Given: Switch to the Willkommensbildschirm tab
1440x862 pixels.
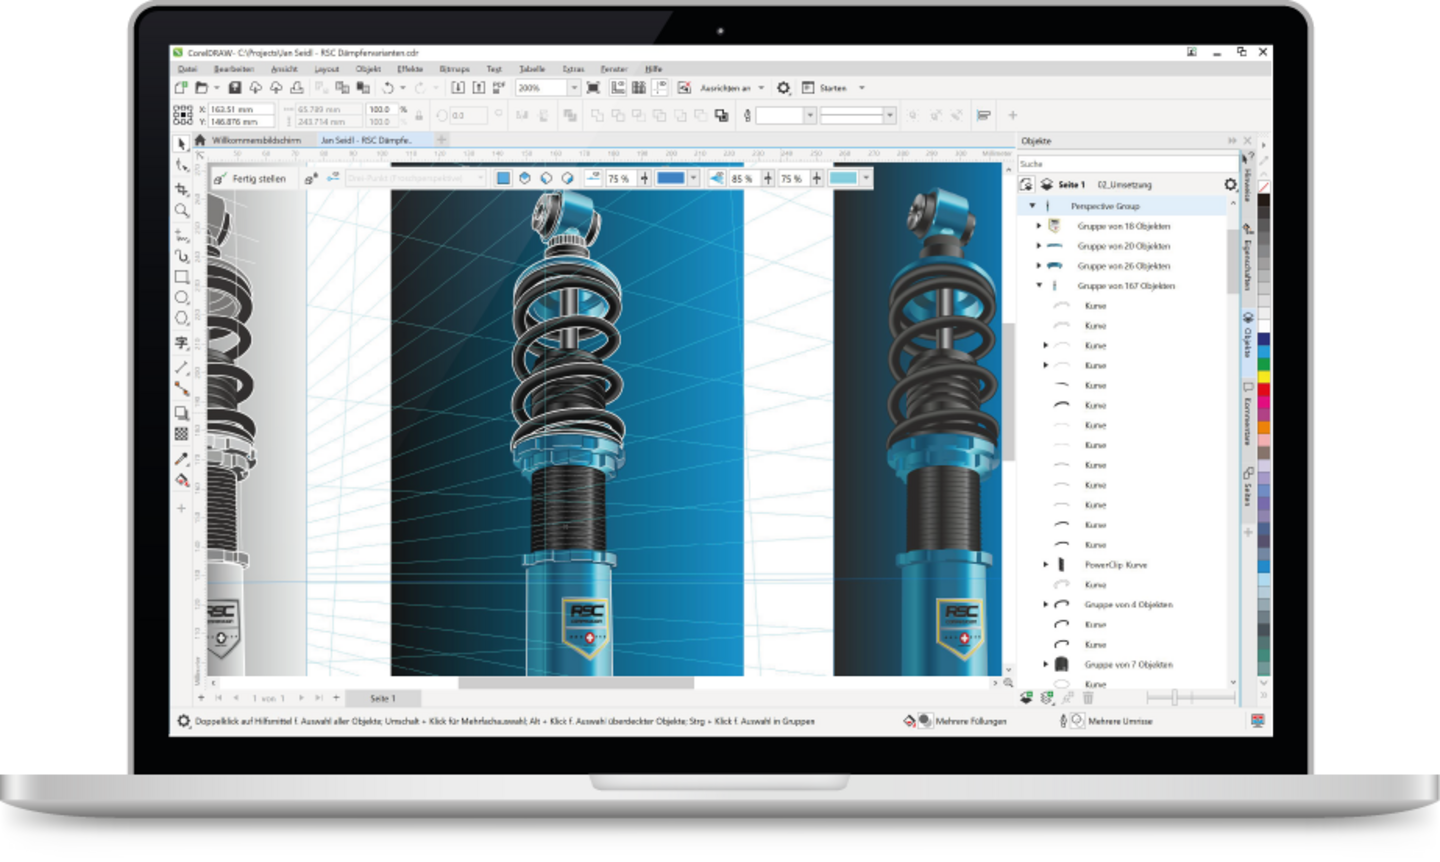Looking at the screenshot, I should tap(256, 141).
